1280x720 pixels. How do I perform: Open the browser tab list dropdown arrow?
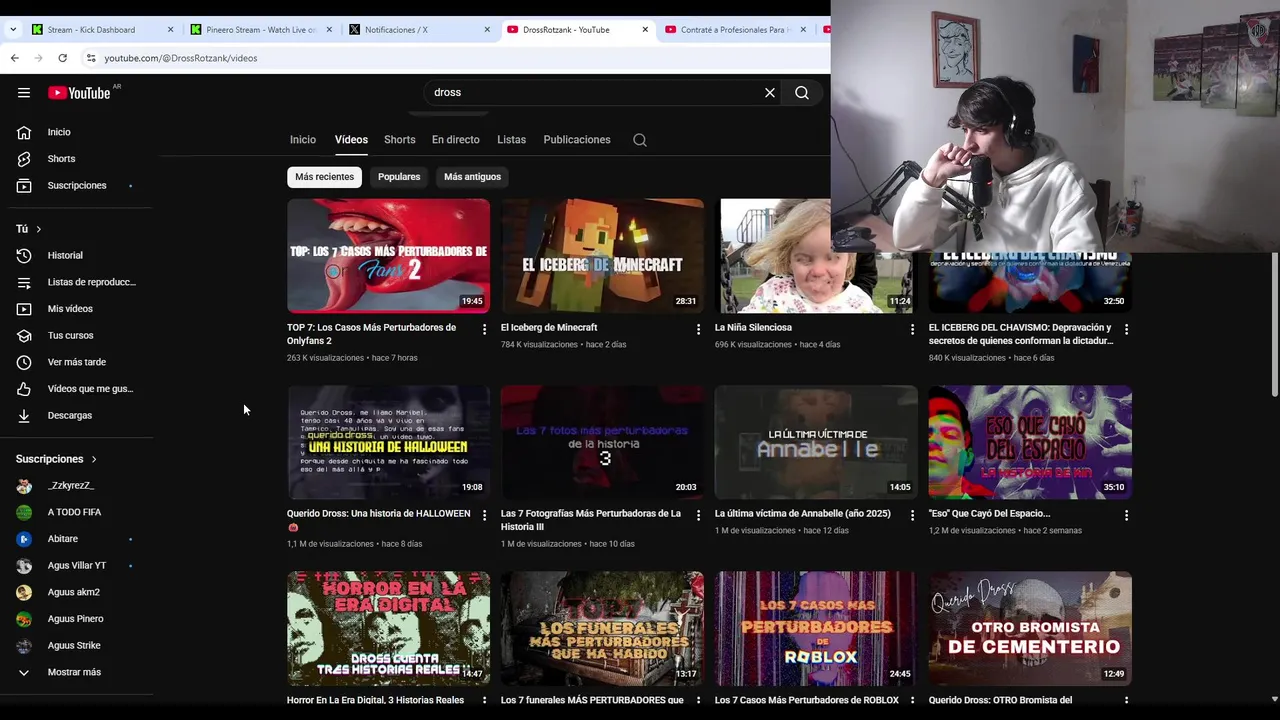click(13, 30)
